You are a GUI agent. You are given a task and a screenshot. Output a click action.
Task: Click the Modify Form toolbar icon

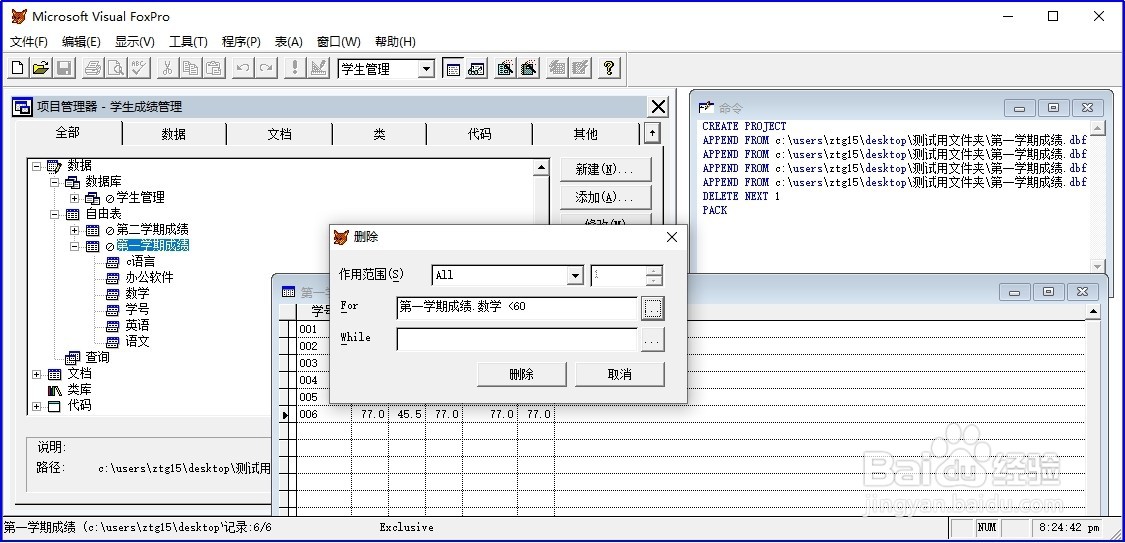click(x=318, y=68)
